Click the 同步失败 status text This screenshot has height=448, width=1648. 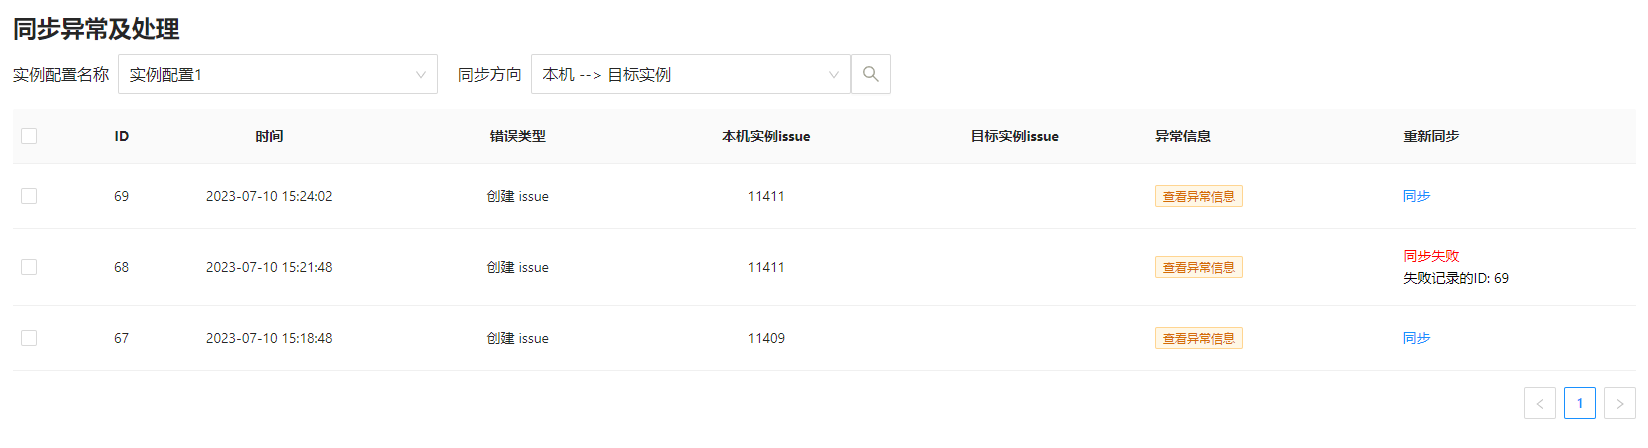coord(1431,256)
